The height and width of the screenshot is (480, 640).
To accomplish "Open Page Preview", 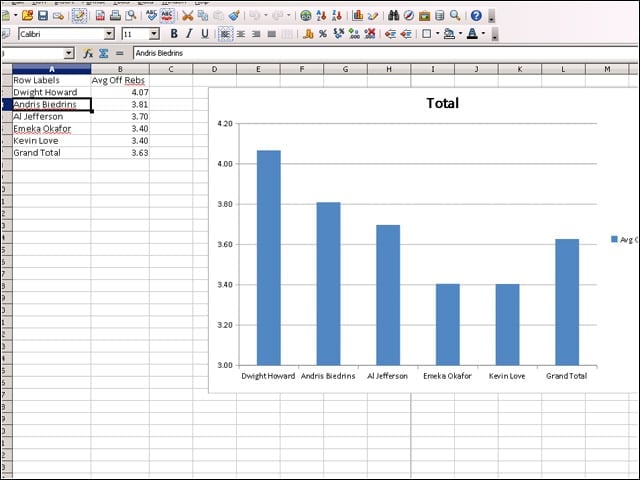I will (x=131, y=16).
